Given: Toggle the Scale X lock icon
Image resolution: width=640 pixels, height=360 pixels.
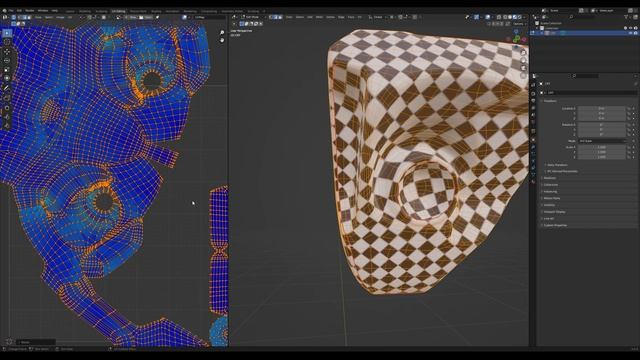Looking at the screenshot, I should coord(629,147).
